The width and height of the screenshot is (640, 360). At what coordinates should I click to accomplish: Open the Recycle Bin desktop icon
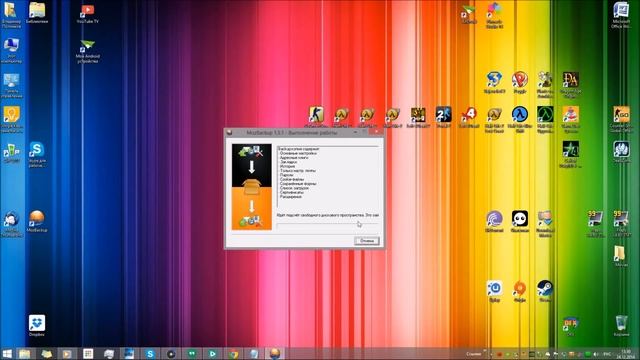(x=621, y=325)
